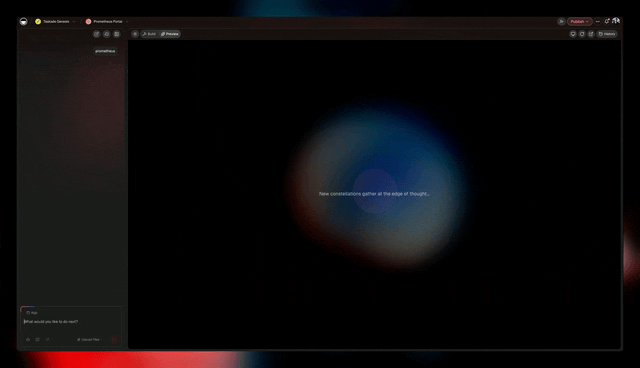Click the panel layout icon beside history
This screenshot has height=368, width=640.
(117, 34)
